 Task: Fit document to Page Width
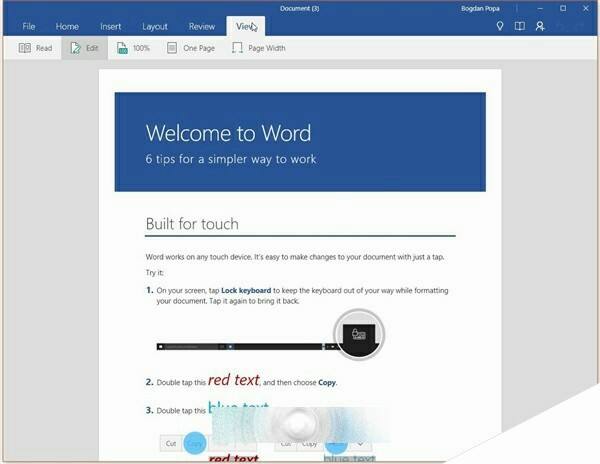click(258, 47)
